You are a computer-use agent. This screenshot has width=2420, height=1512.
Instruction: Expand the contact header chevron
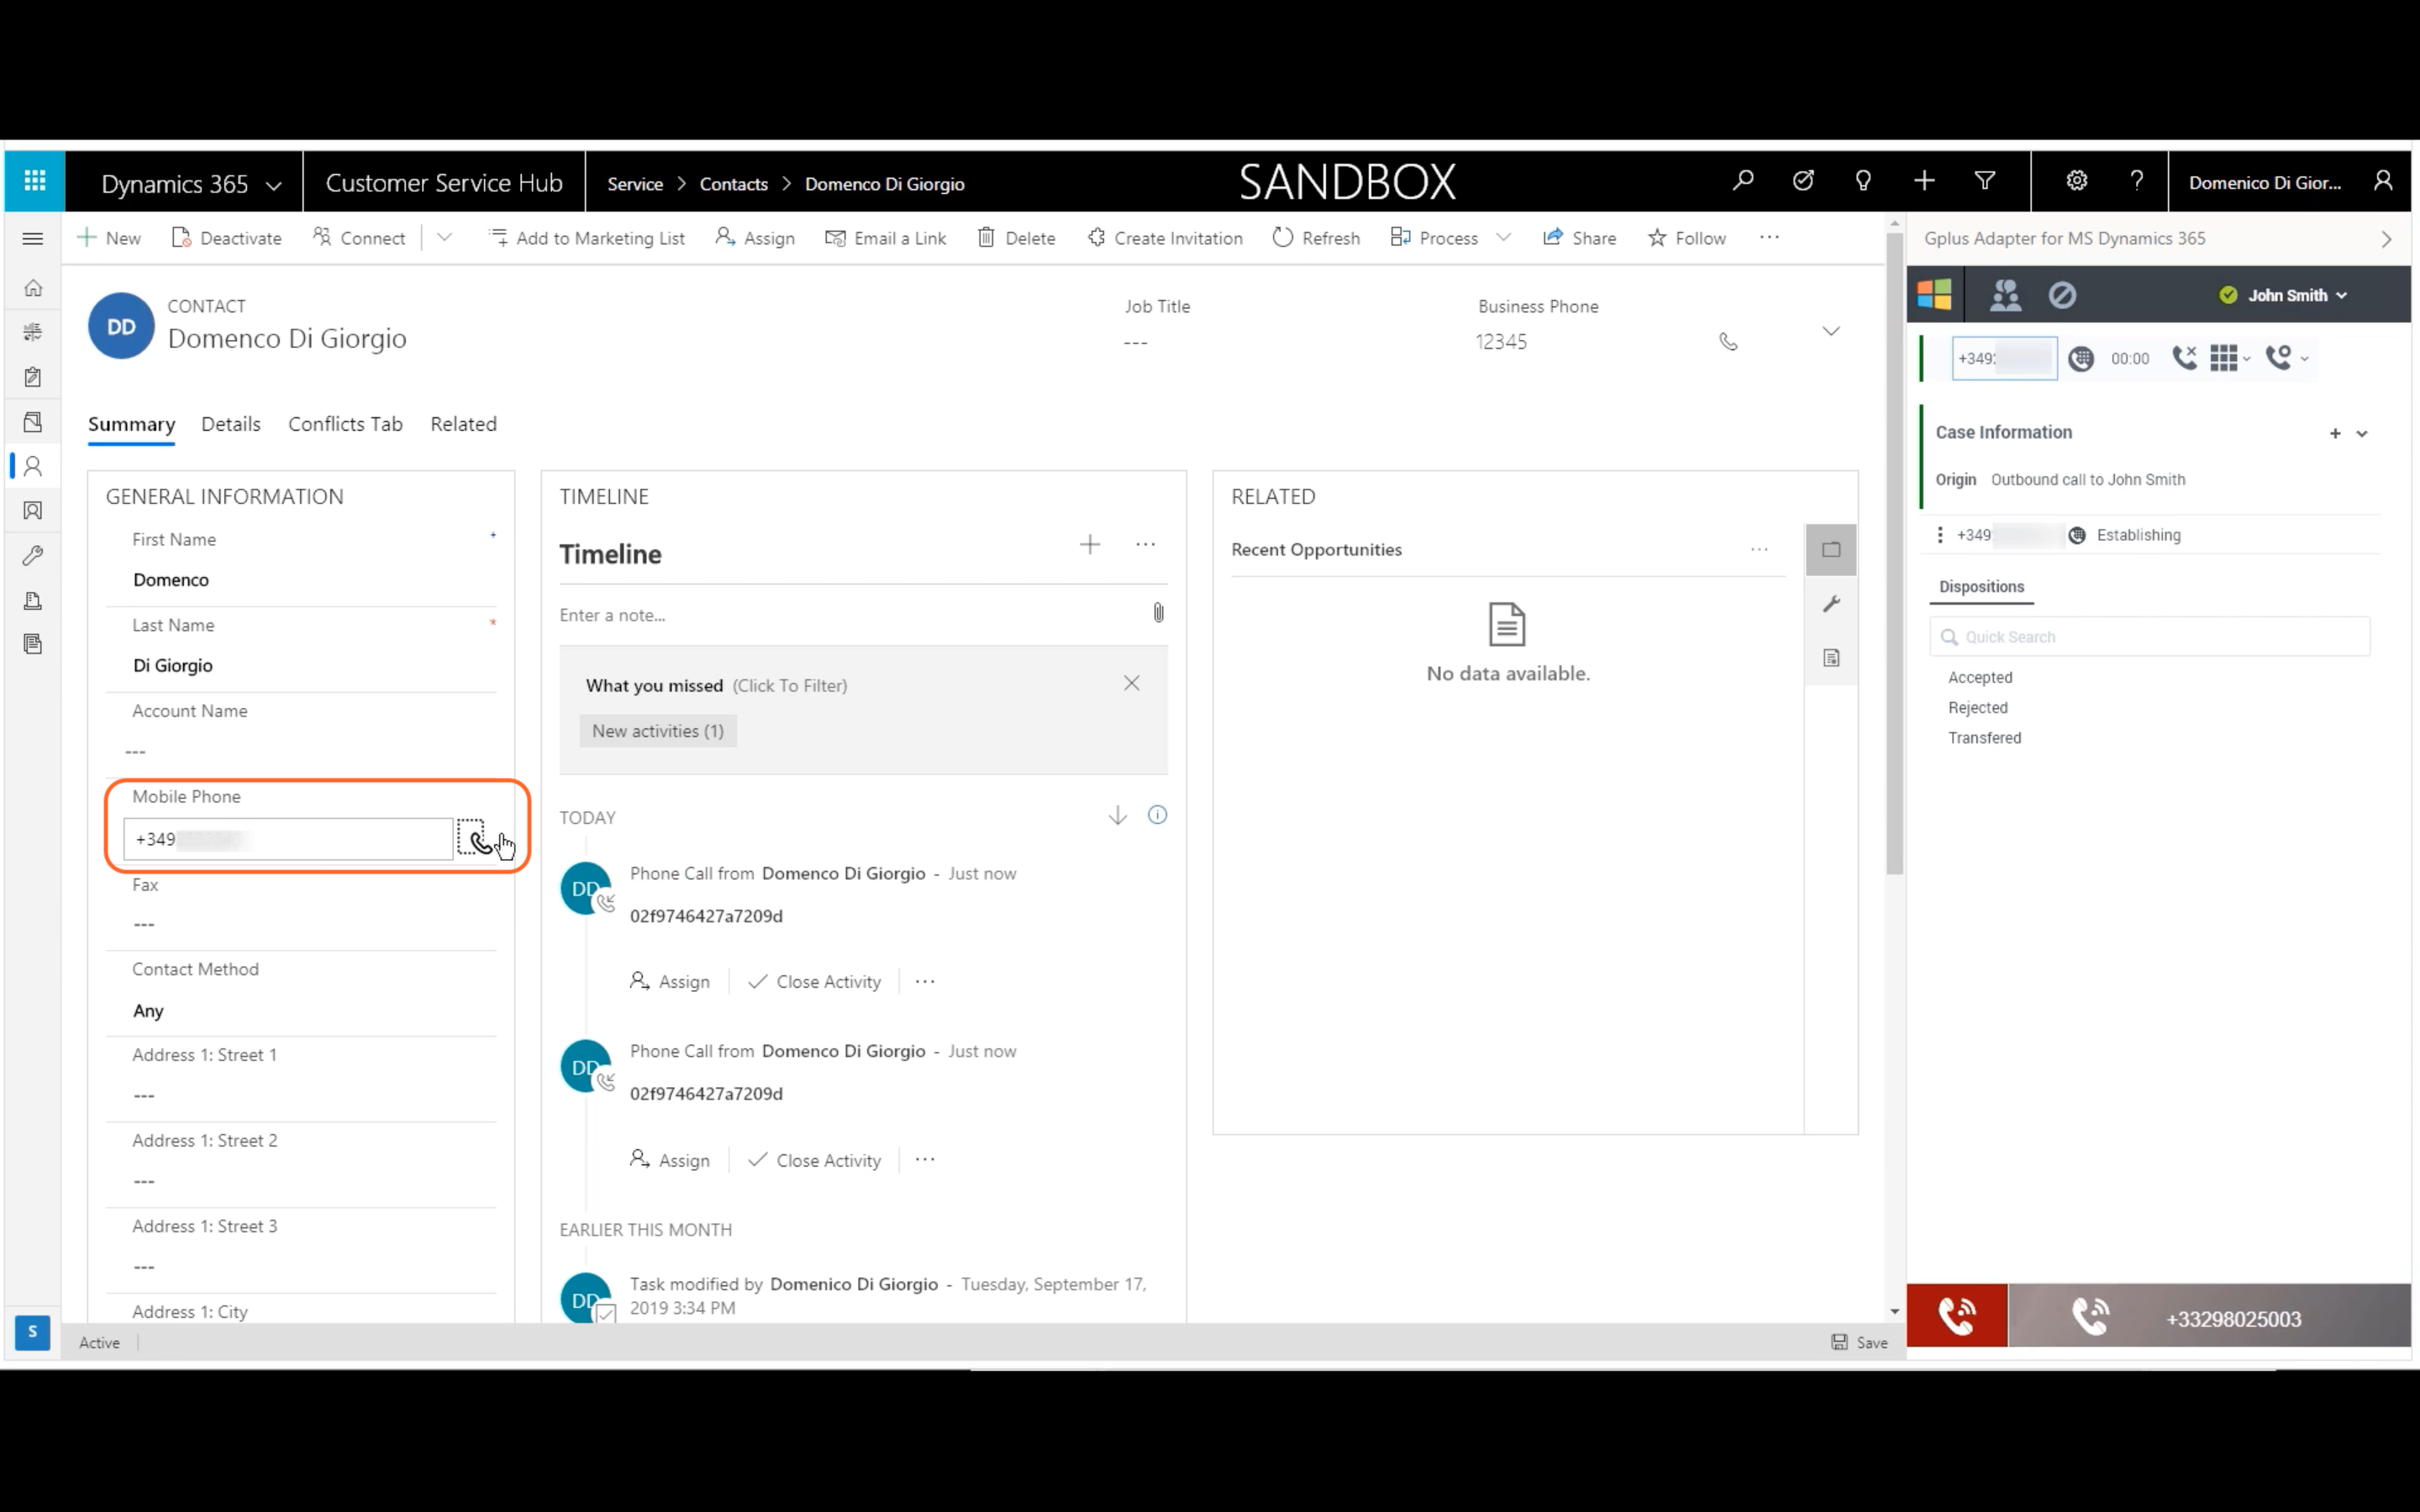(1831, 331)
